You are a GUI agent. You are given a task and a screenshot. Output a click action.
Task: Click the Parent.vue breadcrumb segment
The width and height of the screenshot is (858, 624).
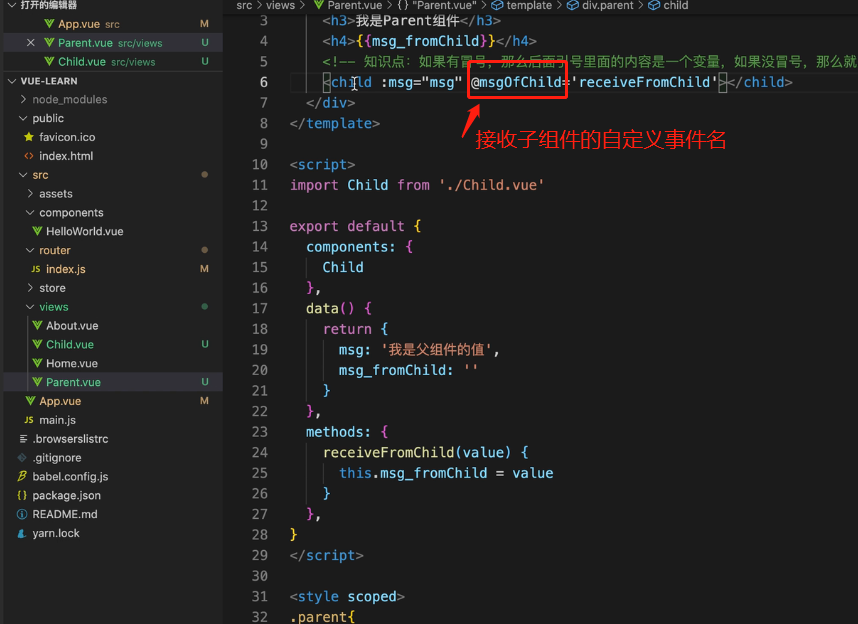click(x=355, y=5)
